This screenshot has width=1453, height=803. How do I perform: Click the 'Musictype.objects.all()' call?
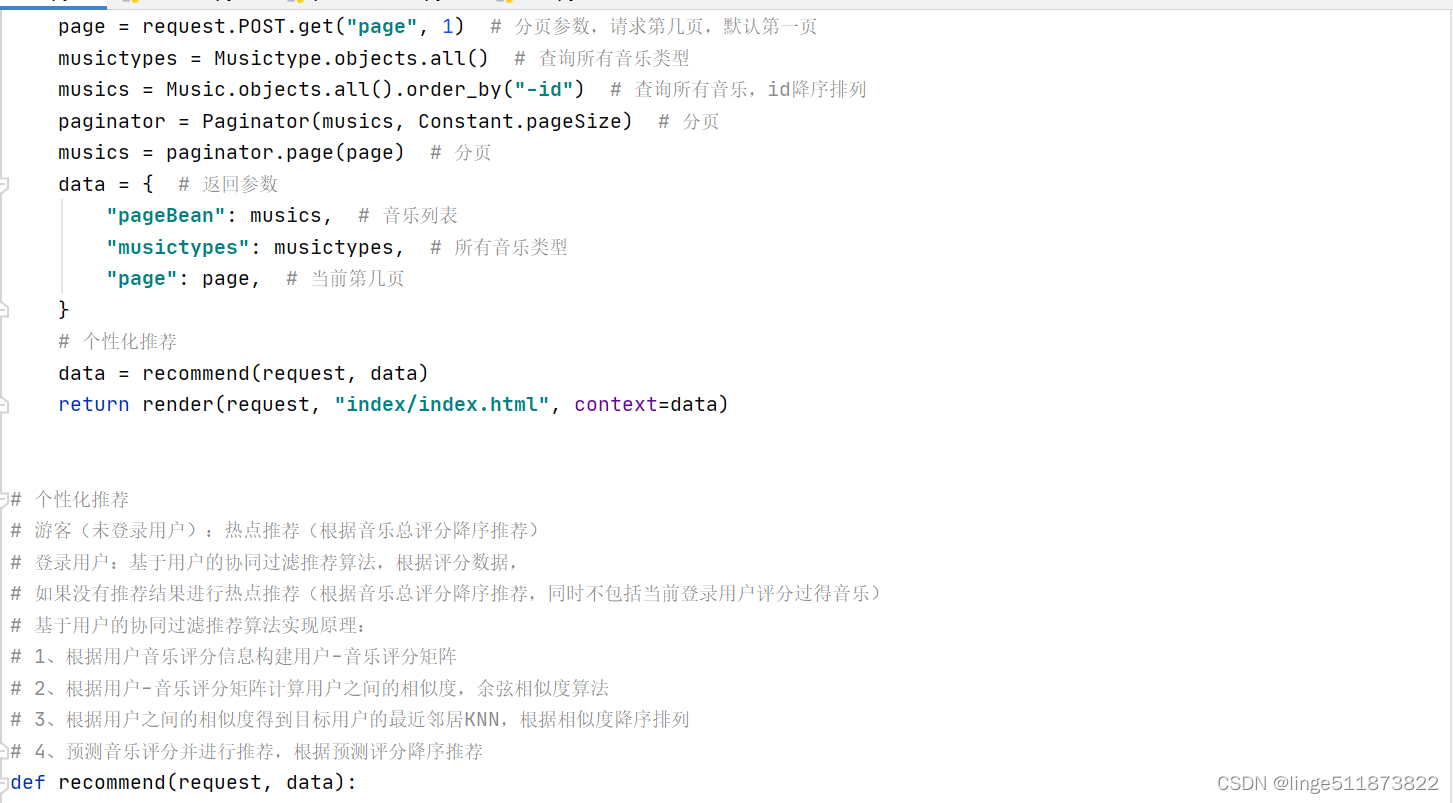click(x=351, y=58)
